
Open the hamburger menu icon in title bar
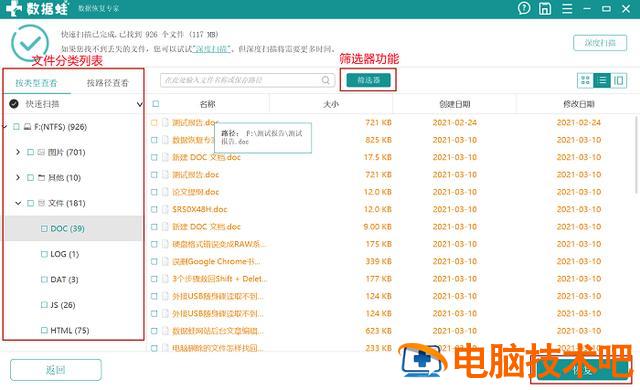point(567,9)
